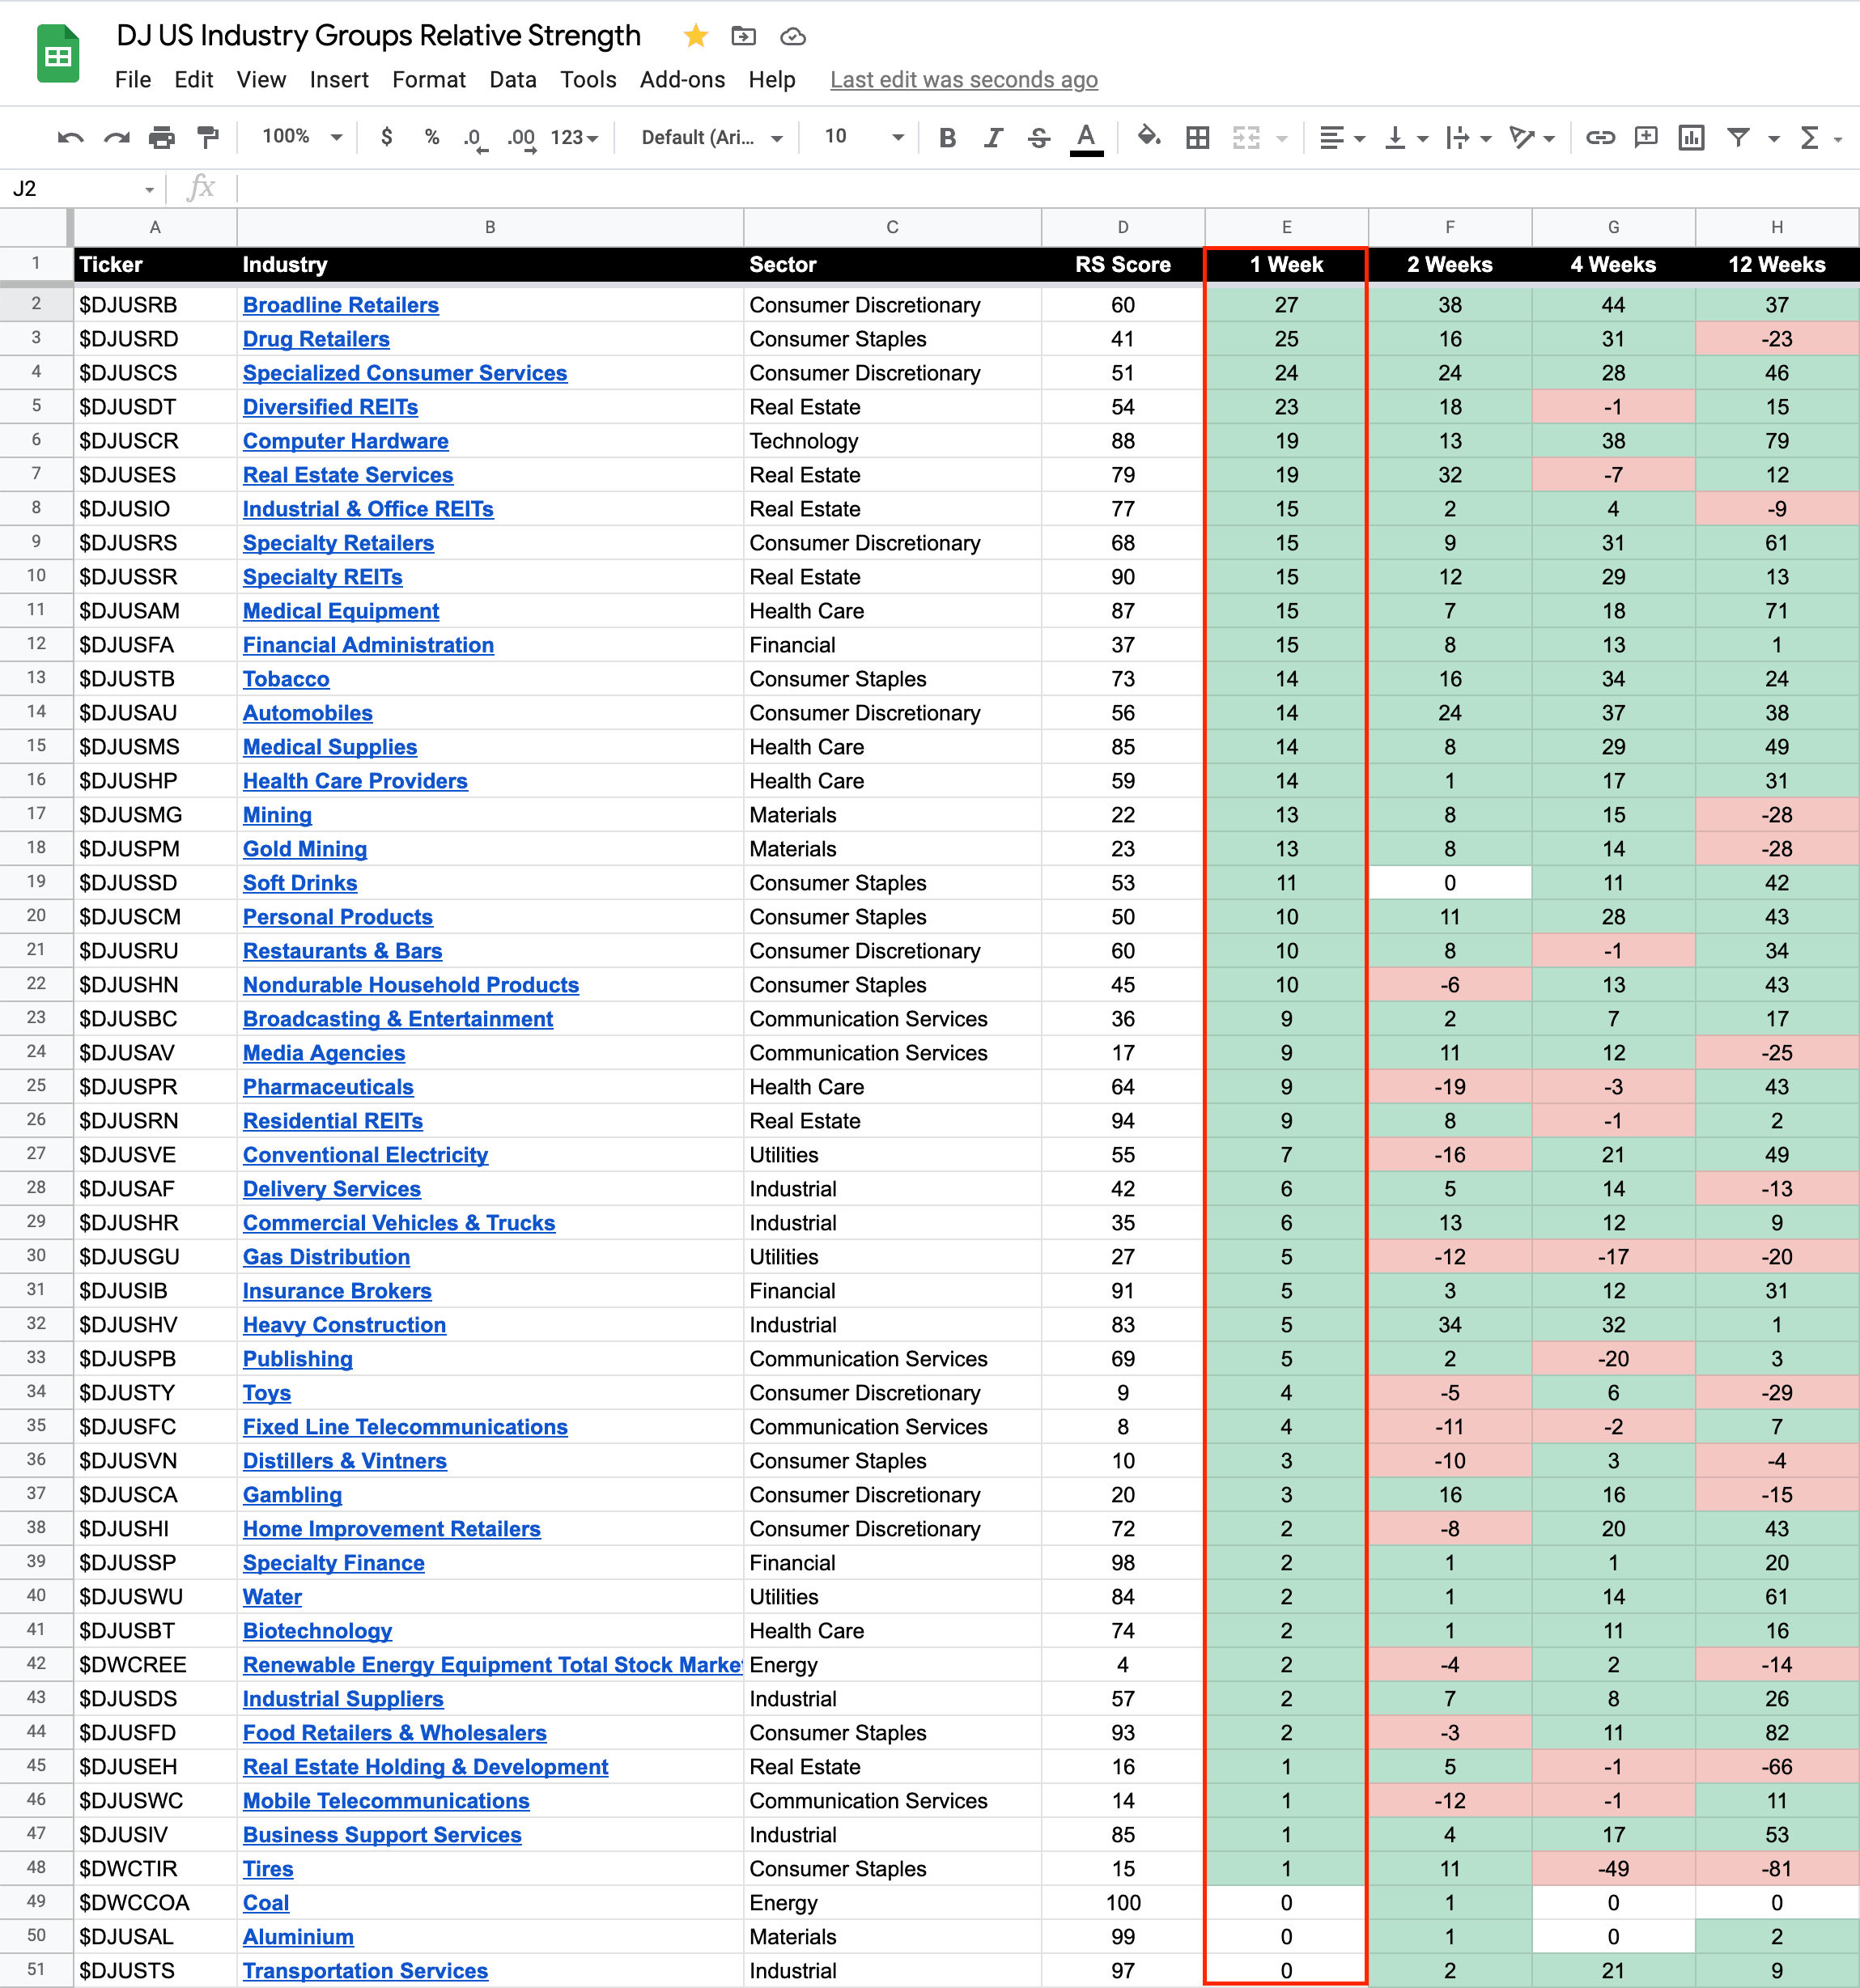Click the Print icon
This screenshot has width=1860, height=1988.
(x=162, y=138)
